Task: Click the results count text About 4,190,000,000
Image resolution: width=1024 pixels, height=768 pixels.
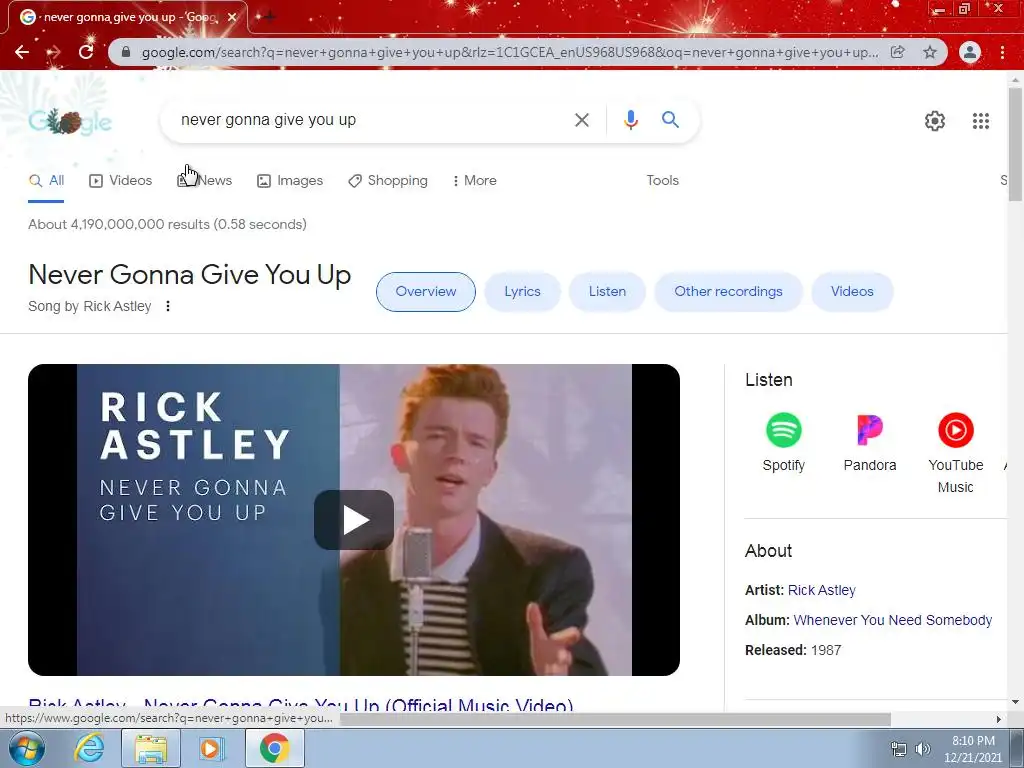Action: coord(167,225)
